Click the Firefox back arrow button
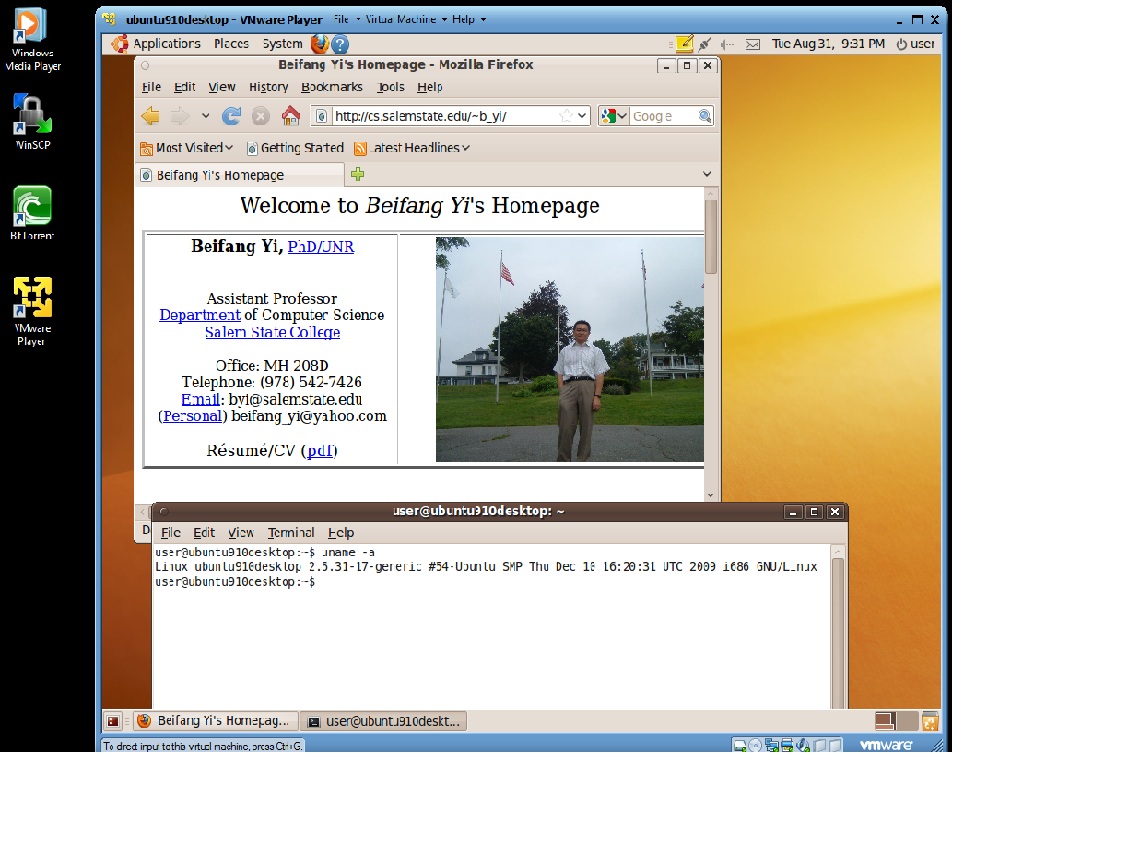 [x=150, y=116]
